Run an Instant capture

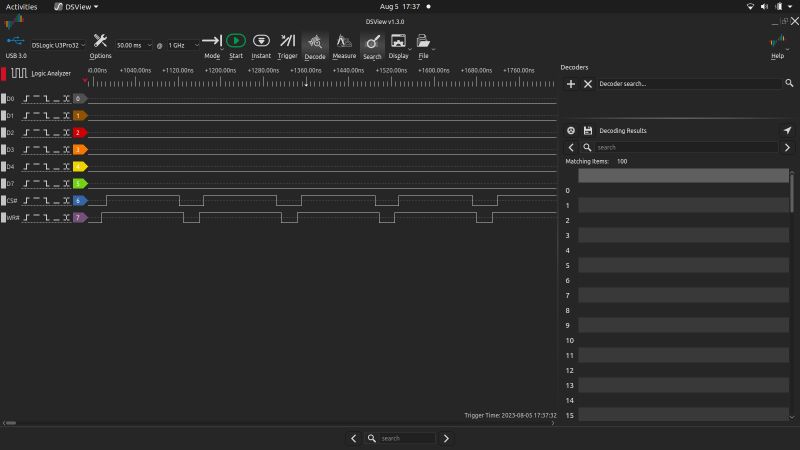[x=261, y=46]
